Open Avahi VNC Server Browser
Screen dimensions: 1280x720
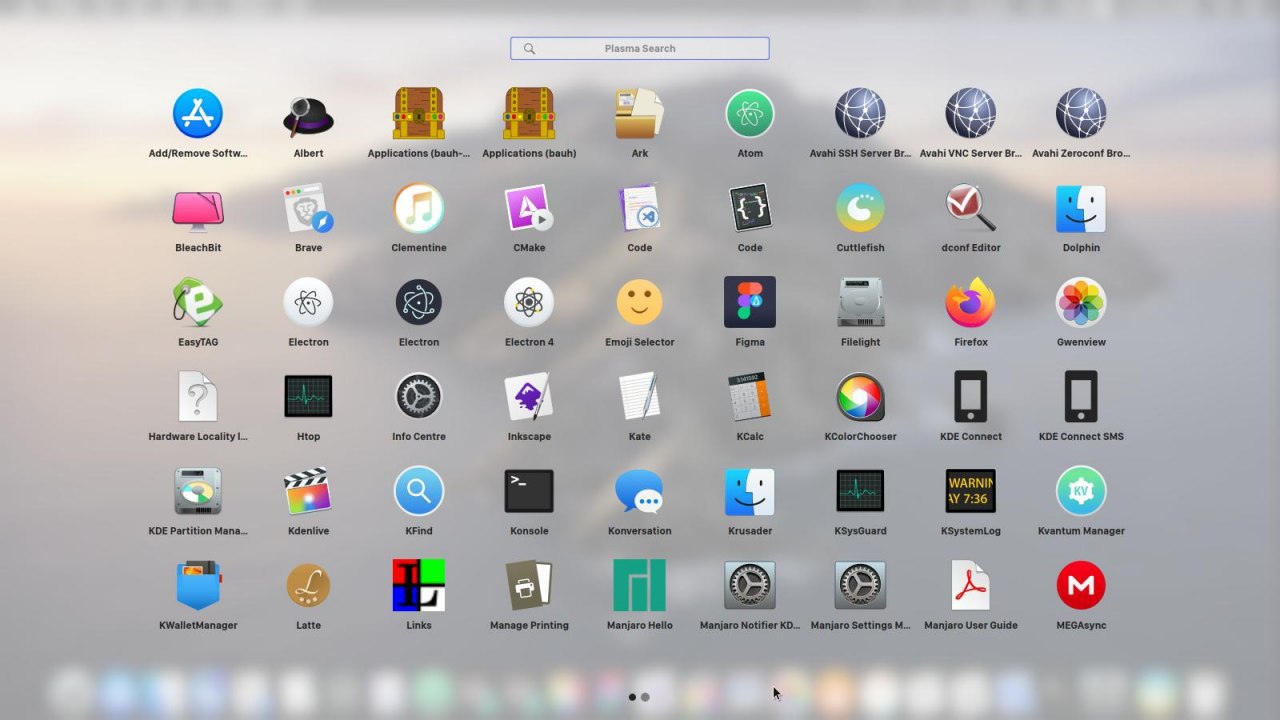tap(970, 113)
